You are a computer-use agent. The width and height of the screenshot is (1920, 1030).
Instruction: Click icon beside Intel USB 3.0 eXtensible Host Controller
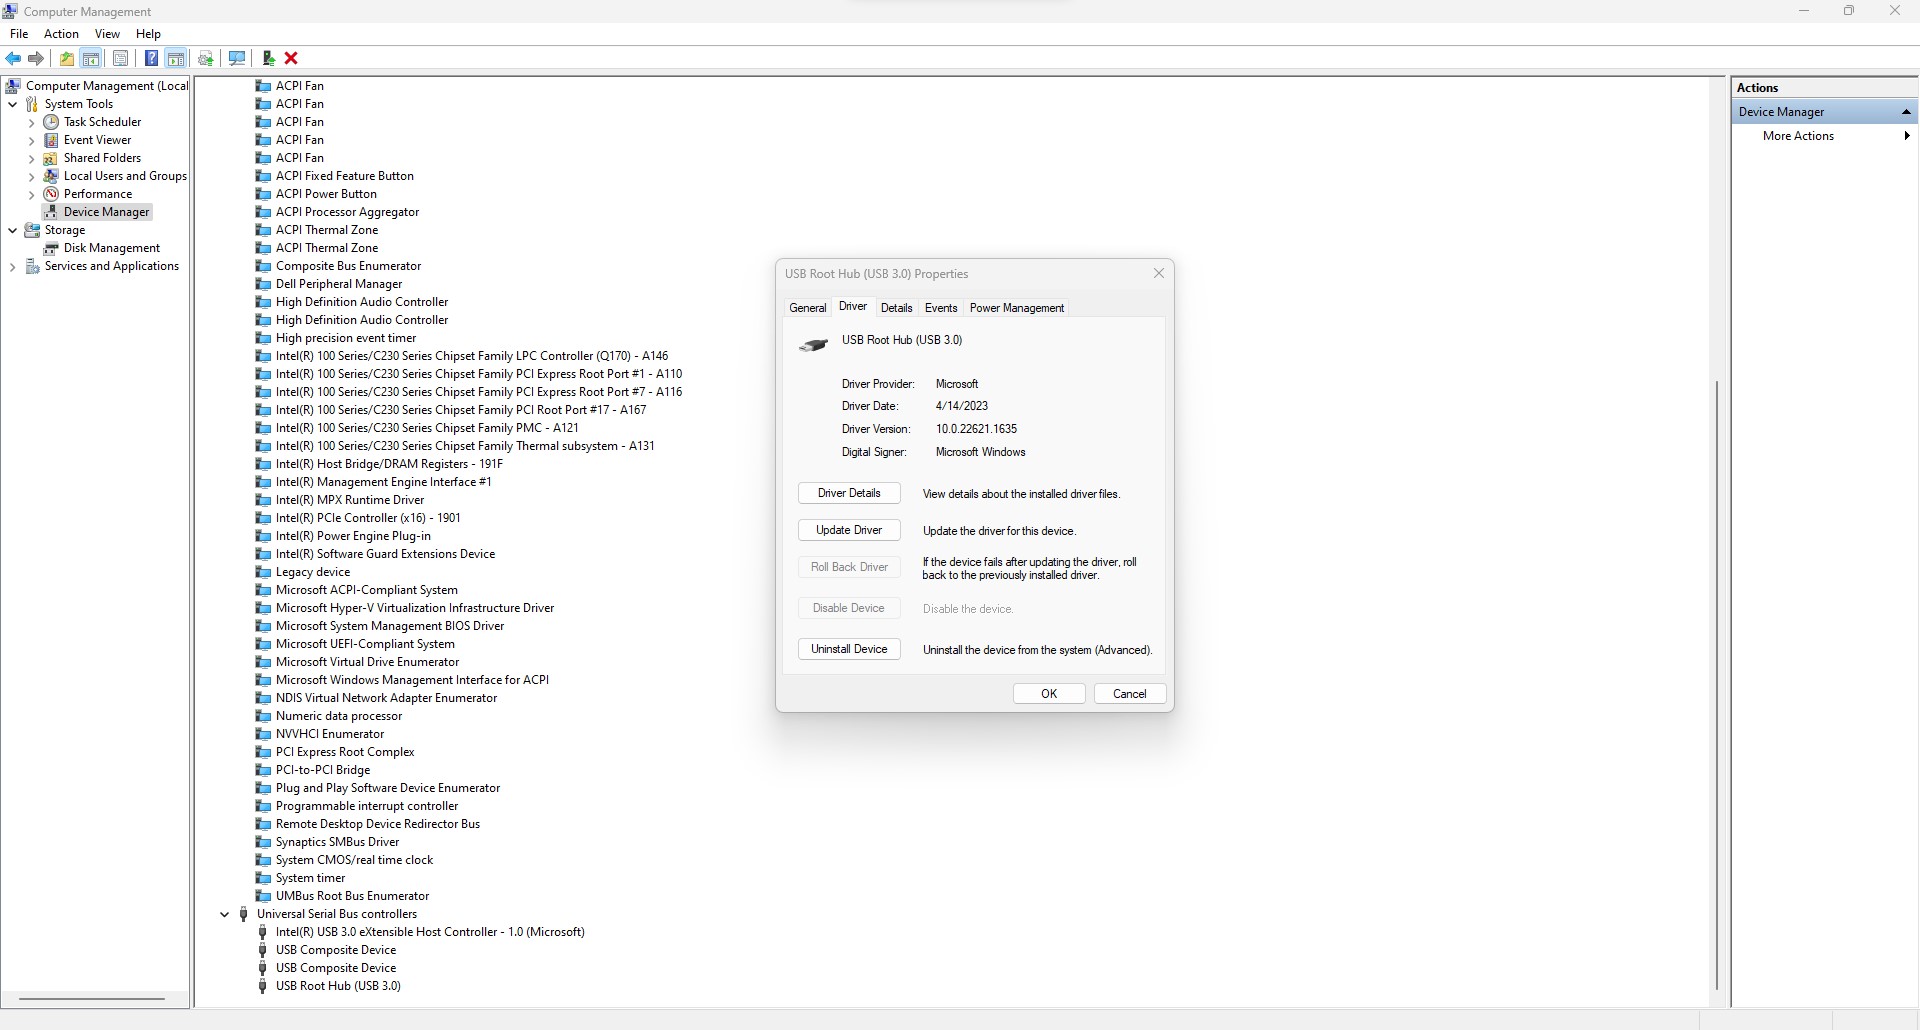point(263,932)
